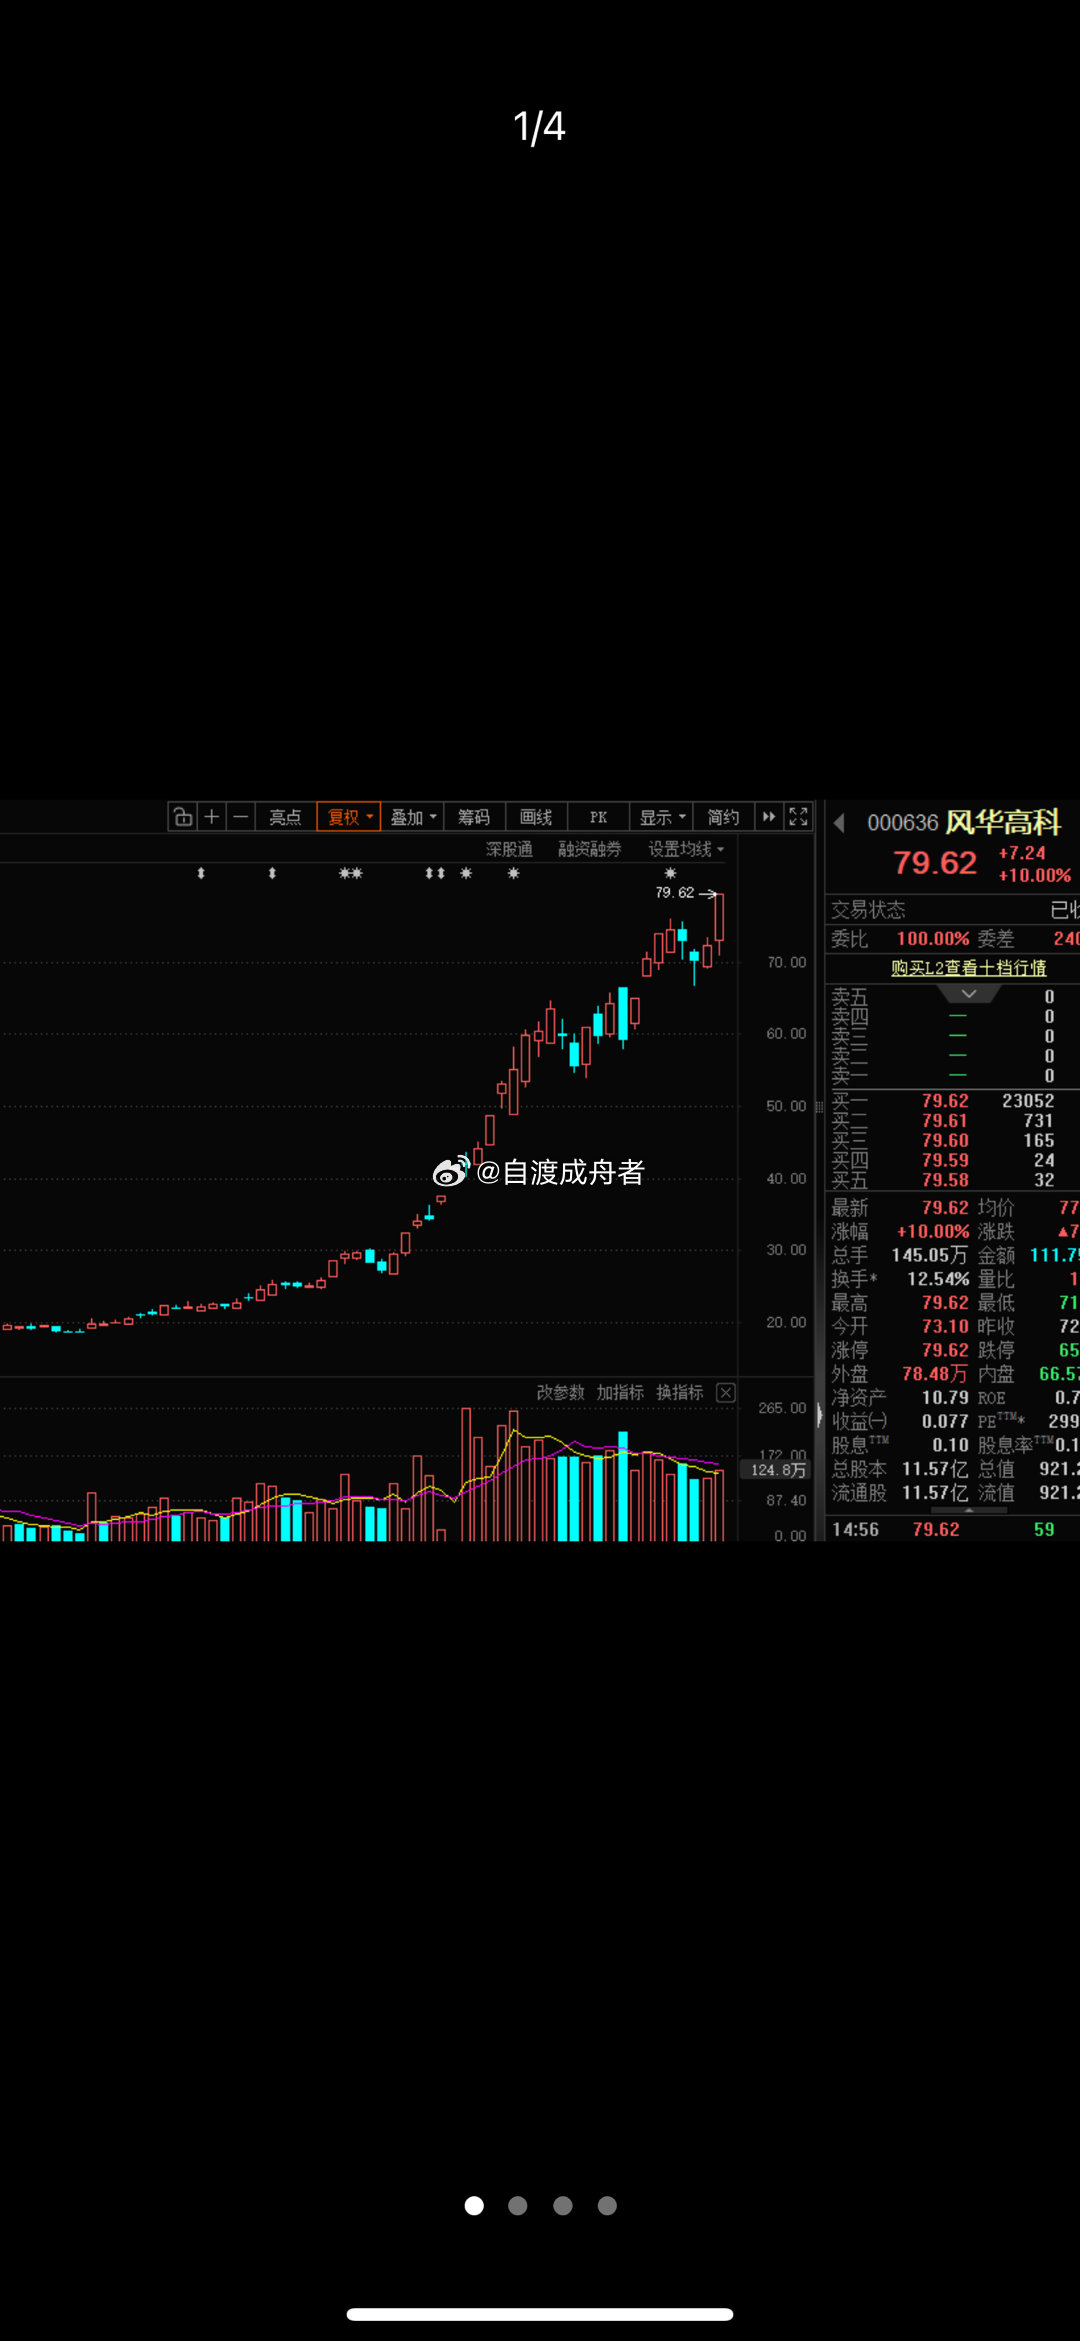1080x2341 pixels.
Task: Click the 总股本 value 11.57亿
Action: 935,1468
